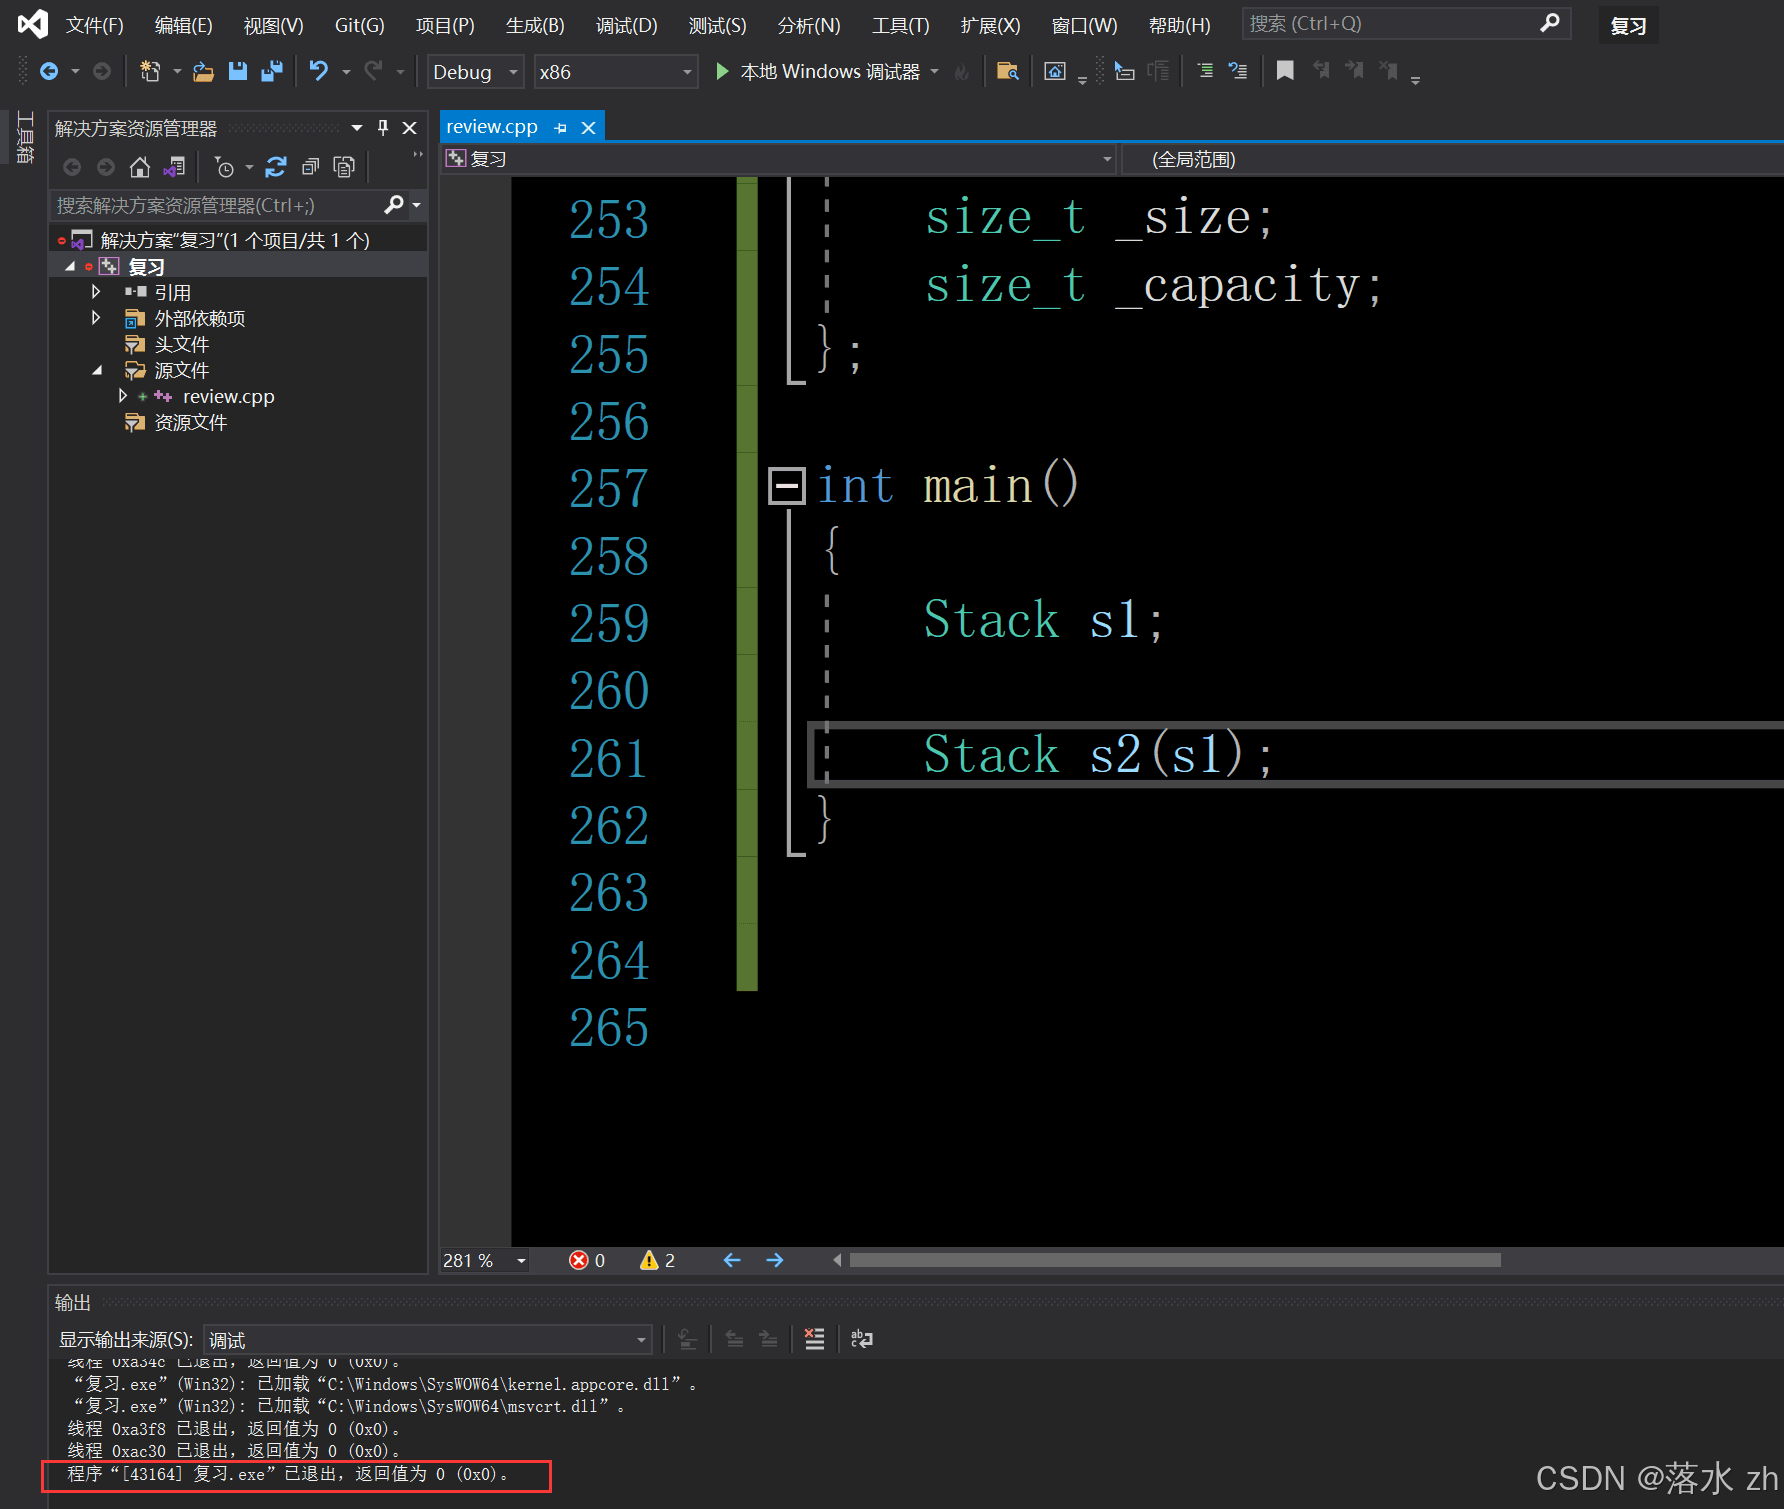Click the search box 搜索 (Ctrl+Q)
Screen dimensions: 1784x1509
(x=1406, y=23)
